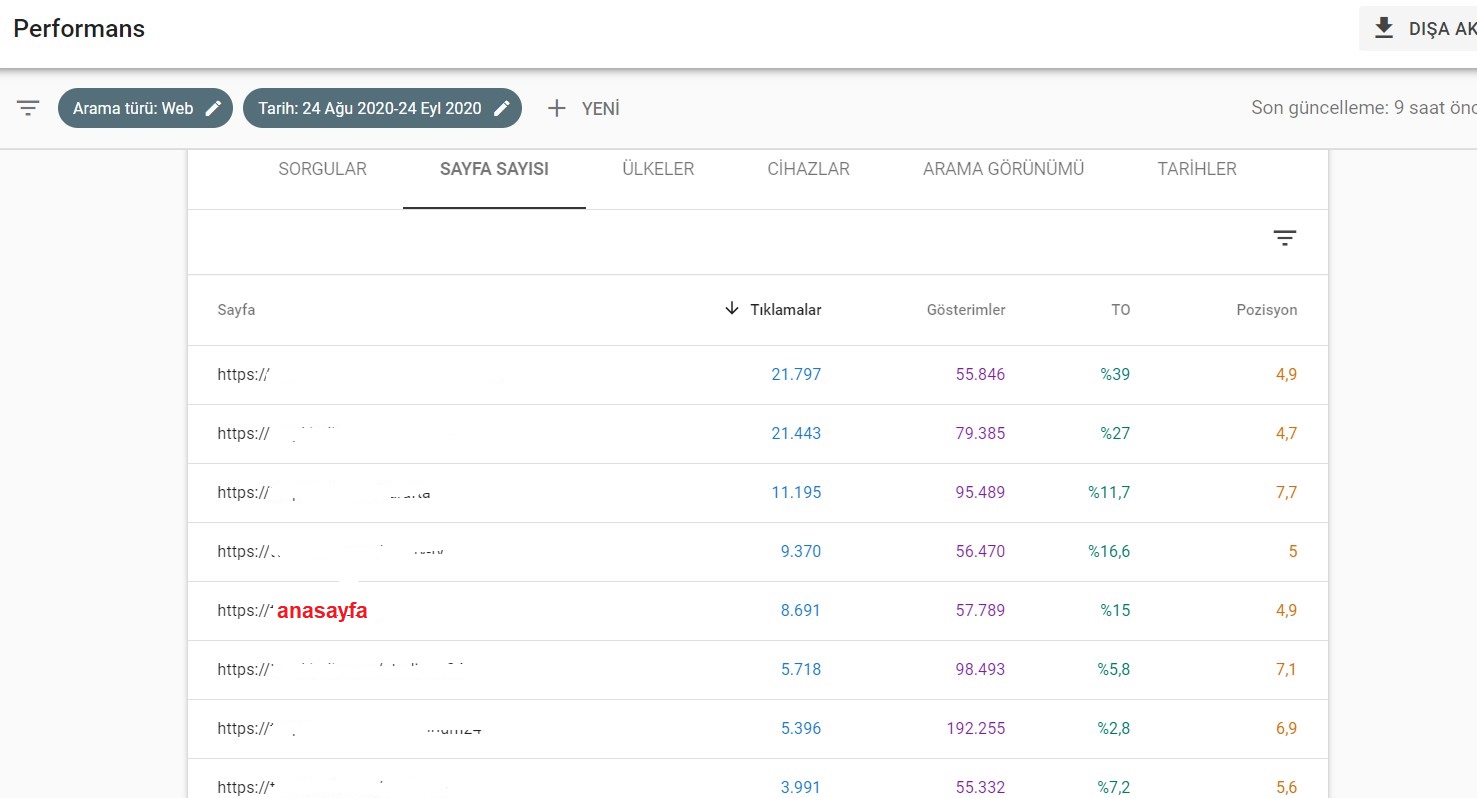The image size is (1477, 798).
Task: Open the Arama türü: Web filter chip
Action: click(145, 108)
